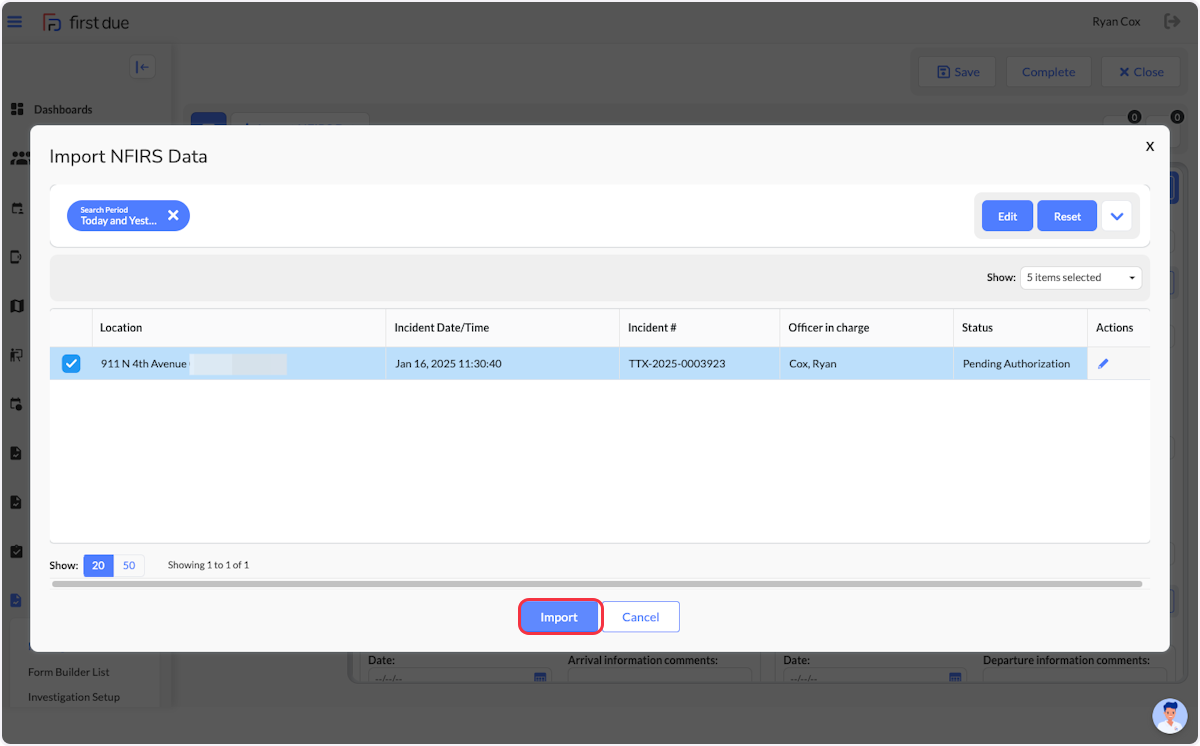Open Form Builder List in sidebar
Screen dimensions: 1200x746
coord(69,672)
